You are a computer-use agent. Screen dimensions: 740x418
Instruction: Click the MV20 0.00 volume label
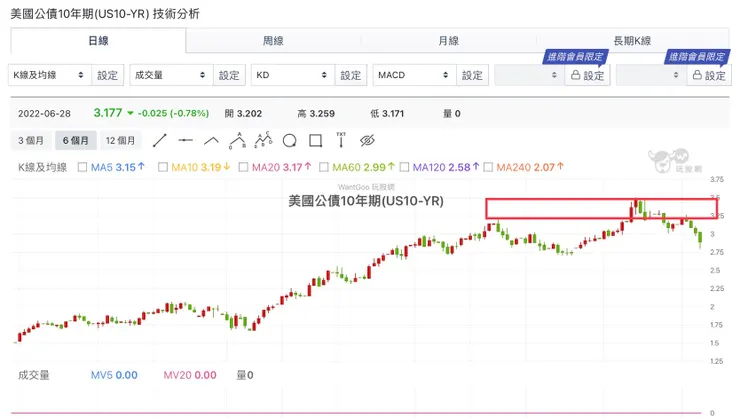point(190,376)
